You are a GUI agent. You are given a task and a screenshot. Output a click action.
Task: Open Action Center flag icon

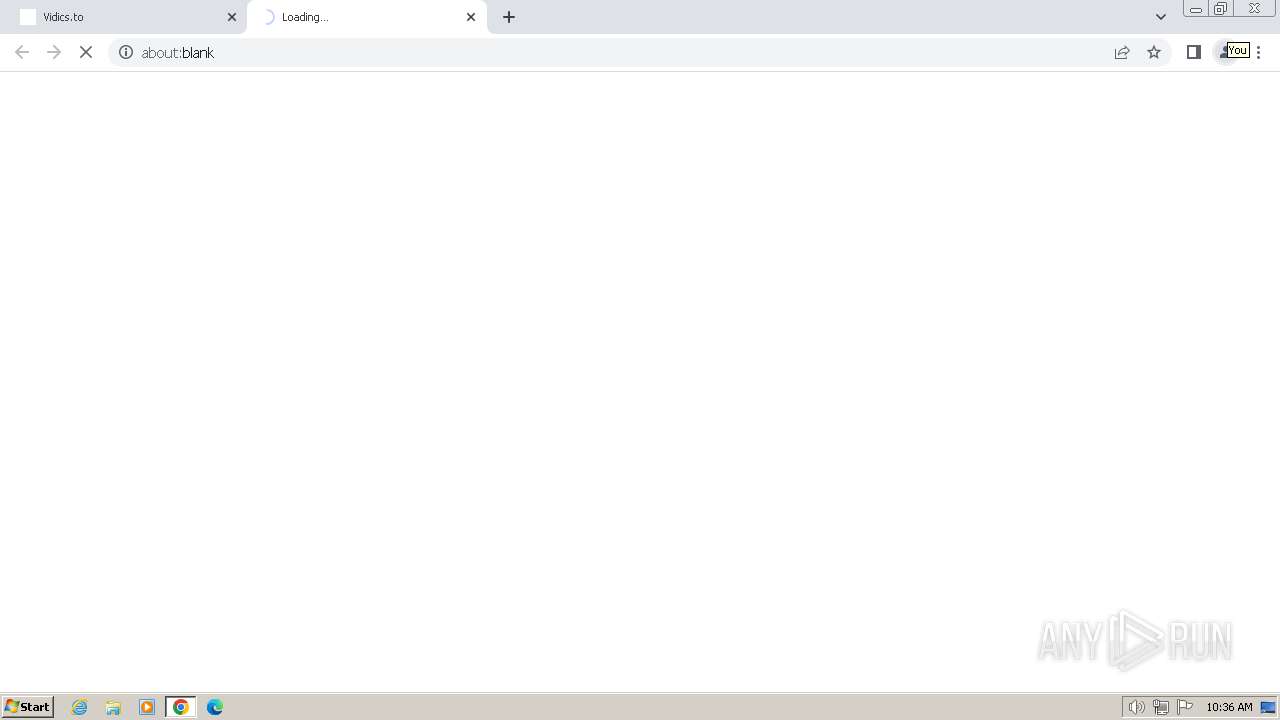[x=1185, y=707]
